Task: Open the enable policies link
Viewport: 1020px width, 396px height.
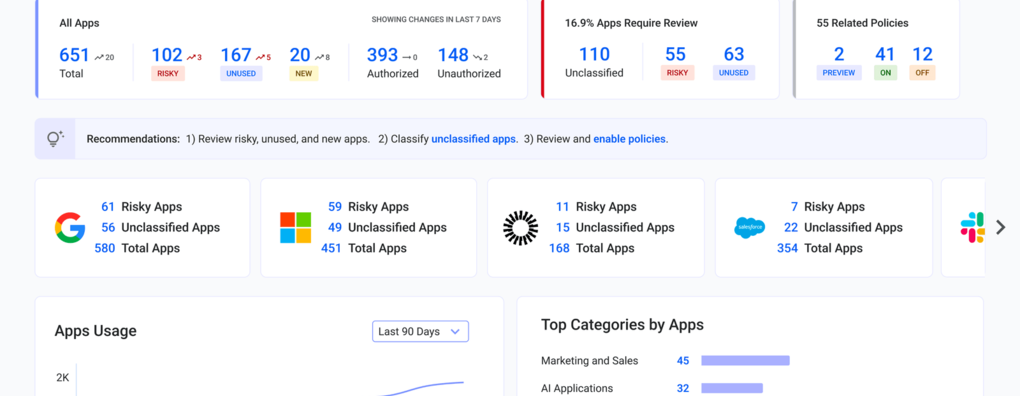Action: coord(629,139)
